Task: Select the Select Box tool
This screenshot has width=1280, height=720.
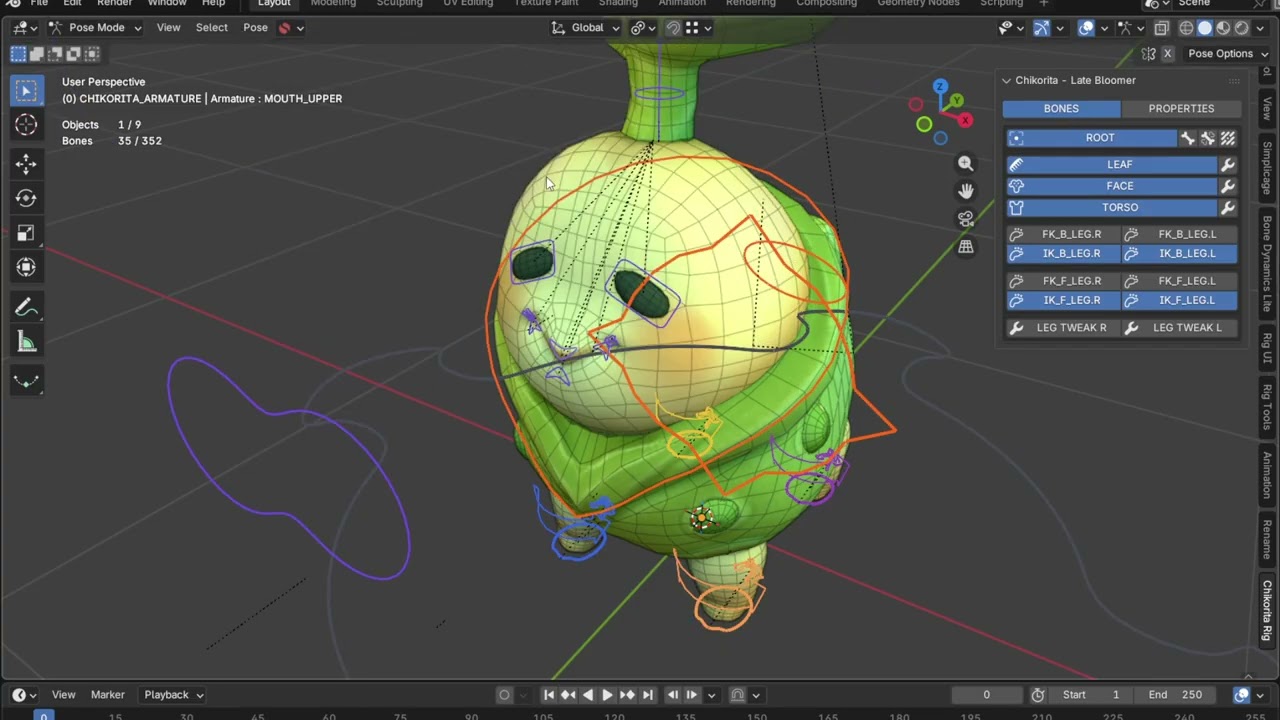Action: click(26, 91)
